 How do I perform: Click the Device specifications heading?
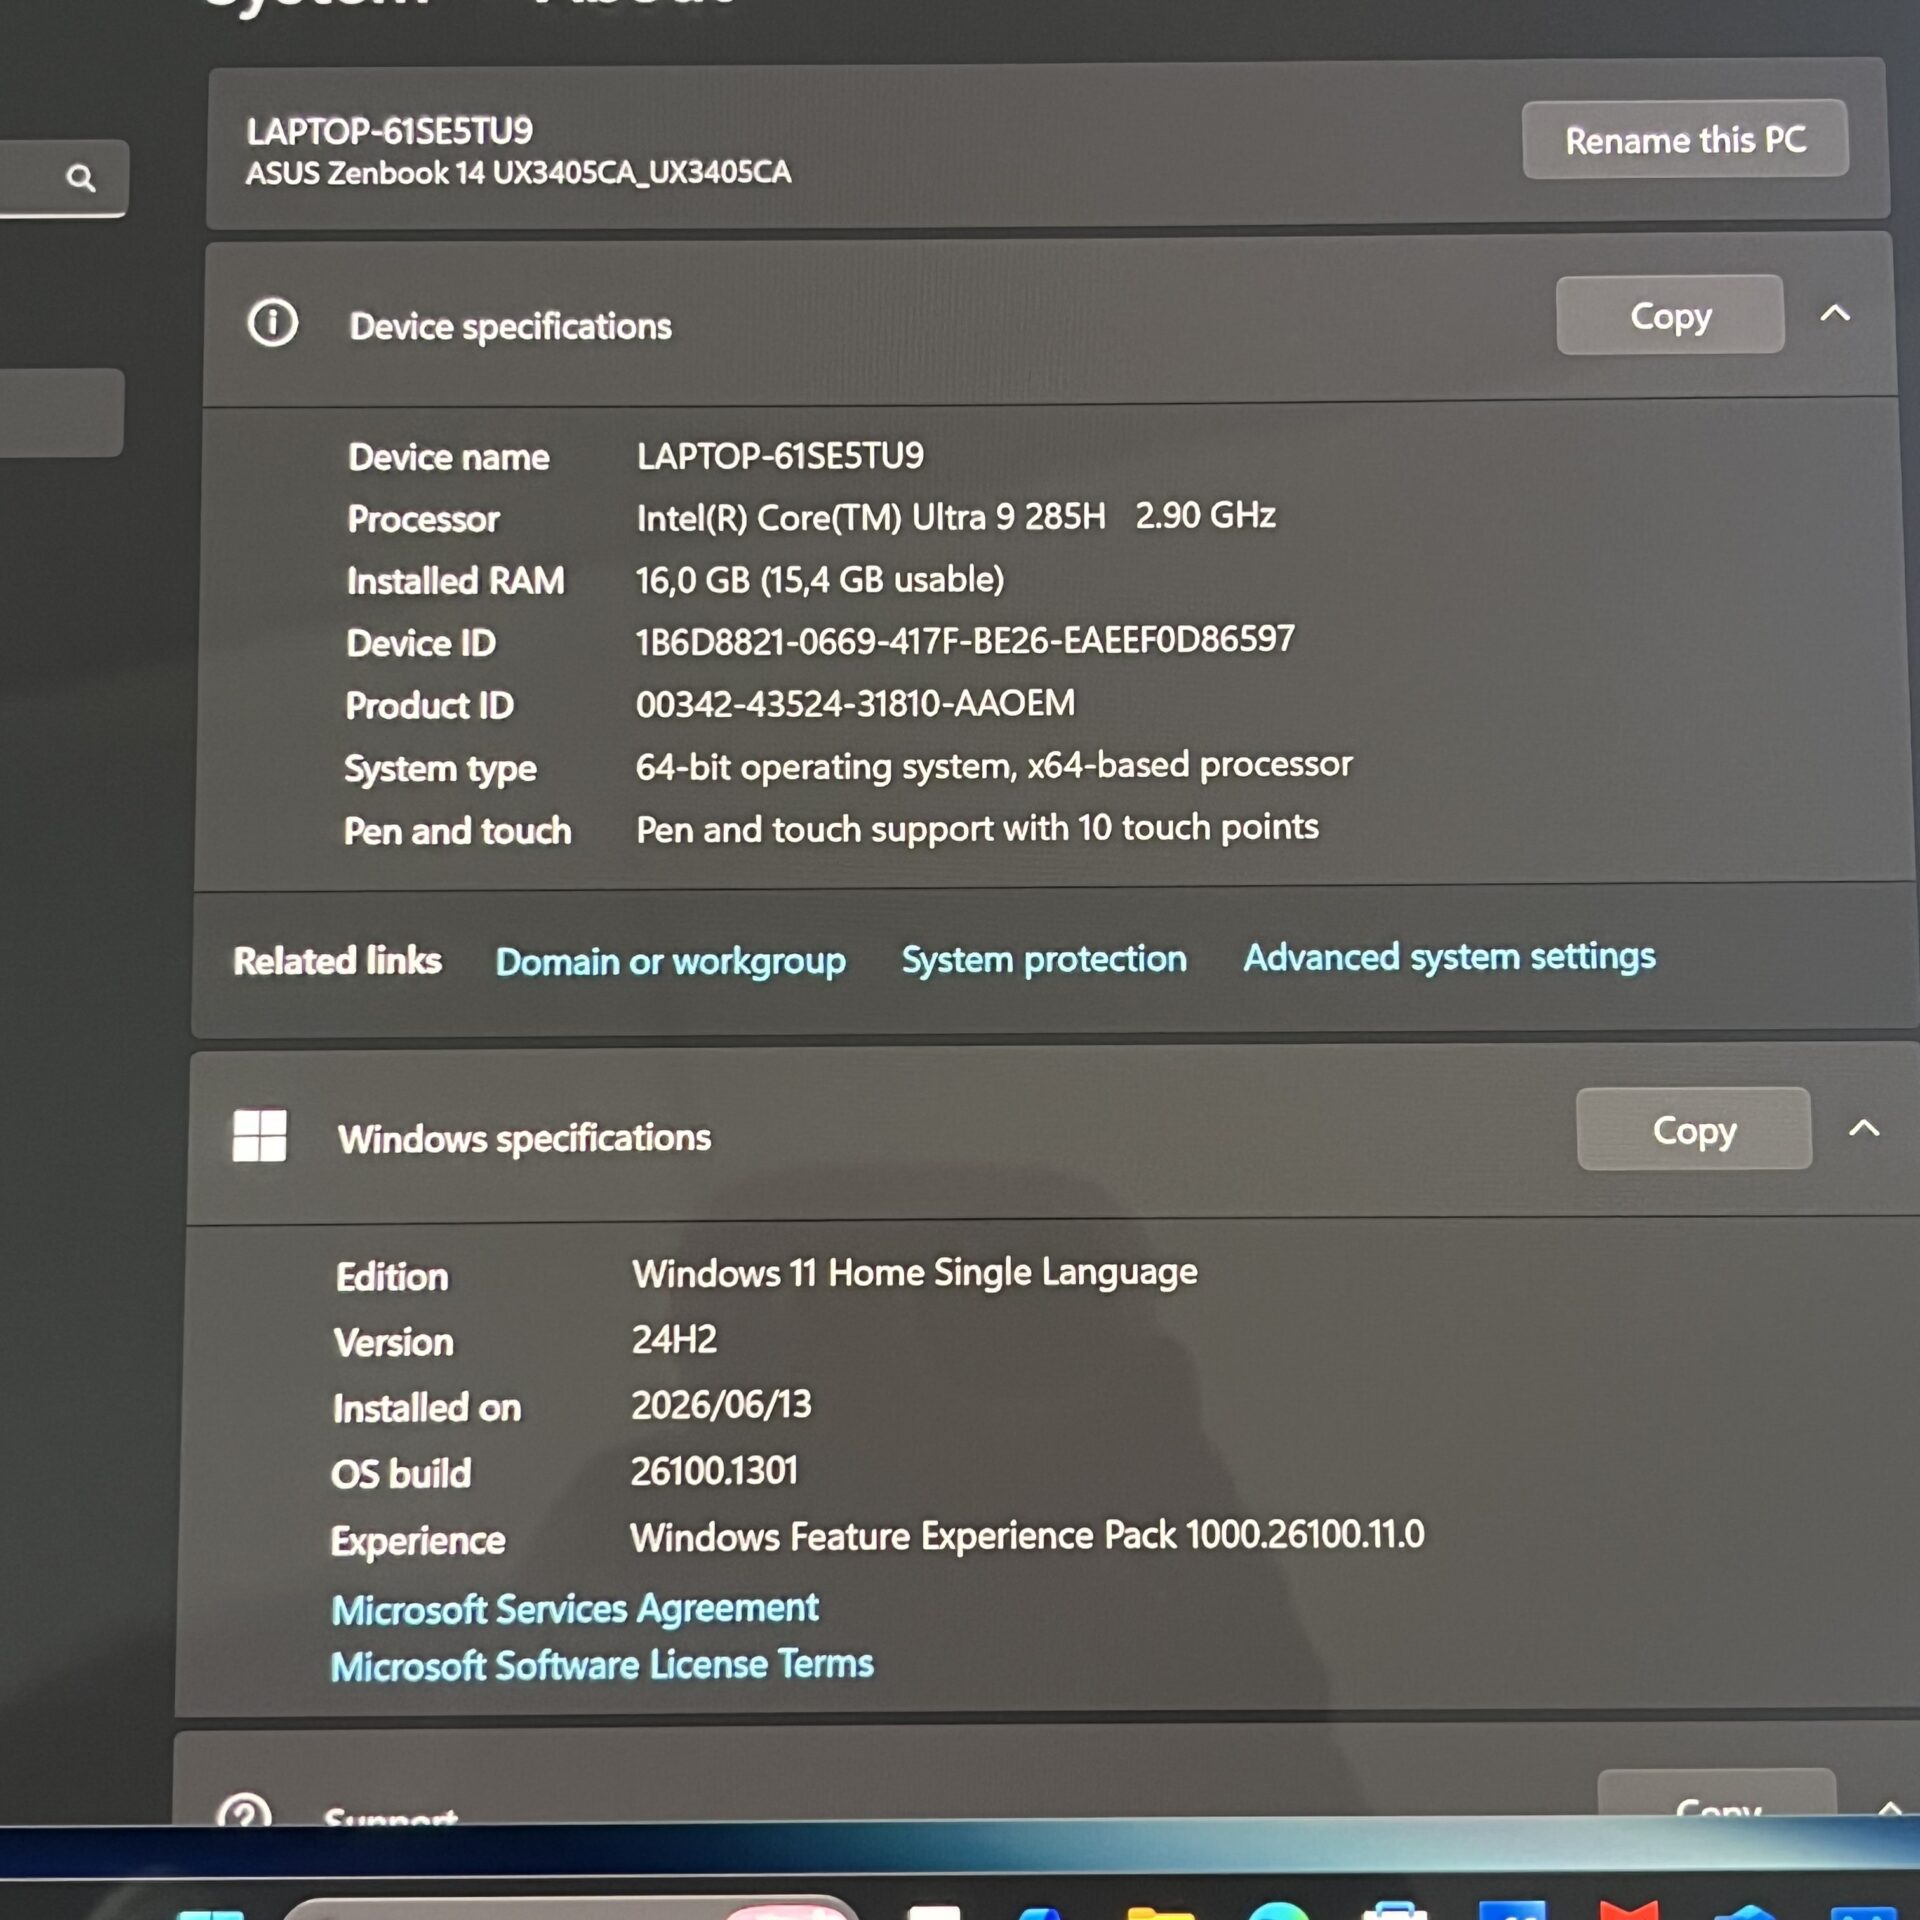[x=510, y=326]
